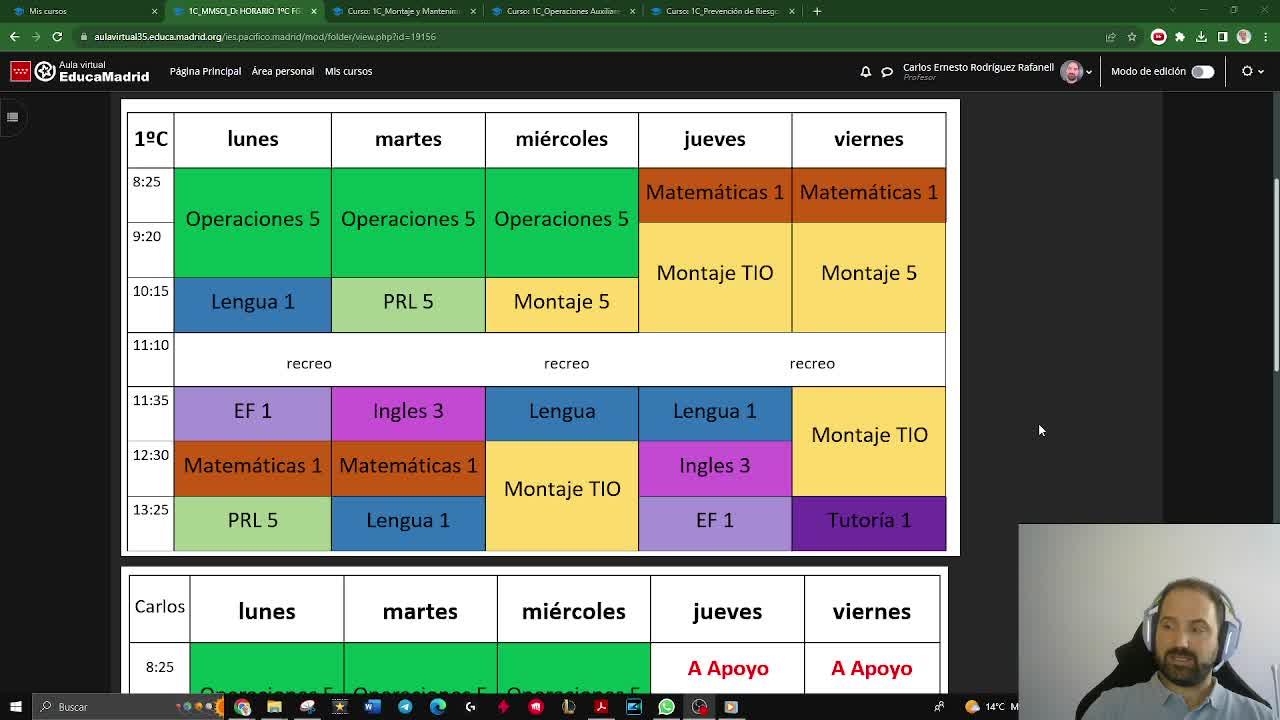Switch to the Curso 1C_Prevención de Riesgos tab
1280x720 pixels.
[x=722, y=11]
